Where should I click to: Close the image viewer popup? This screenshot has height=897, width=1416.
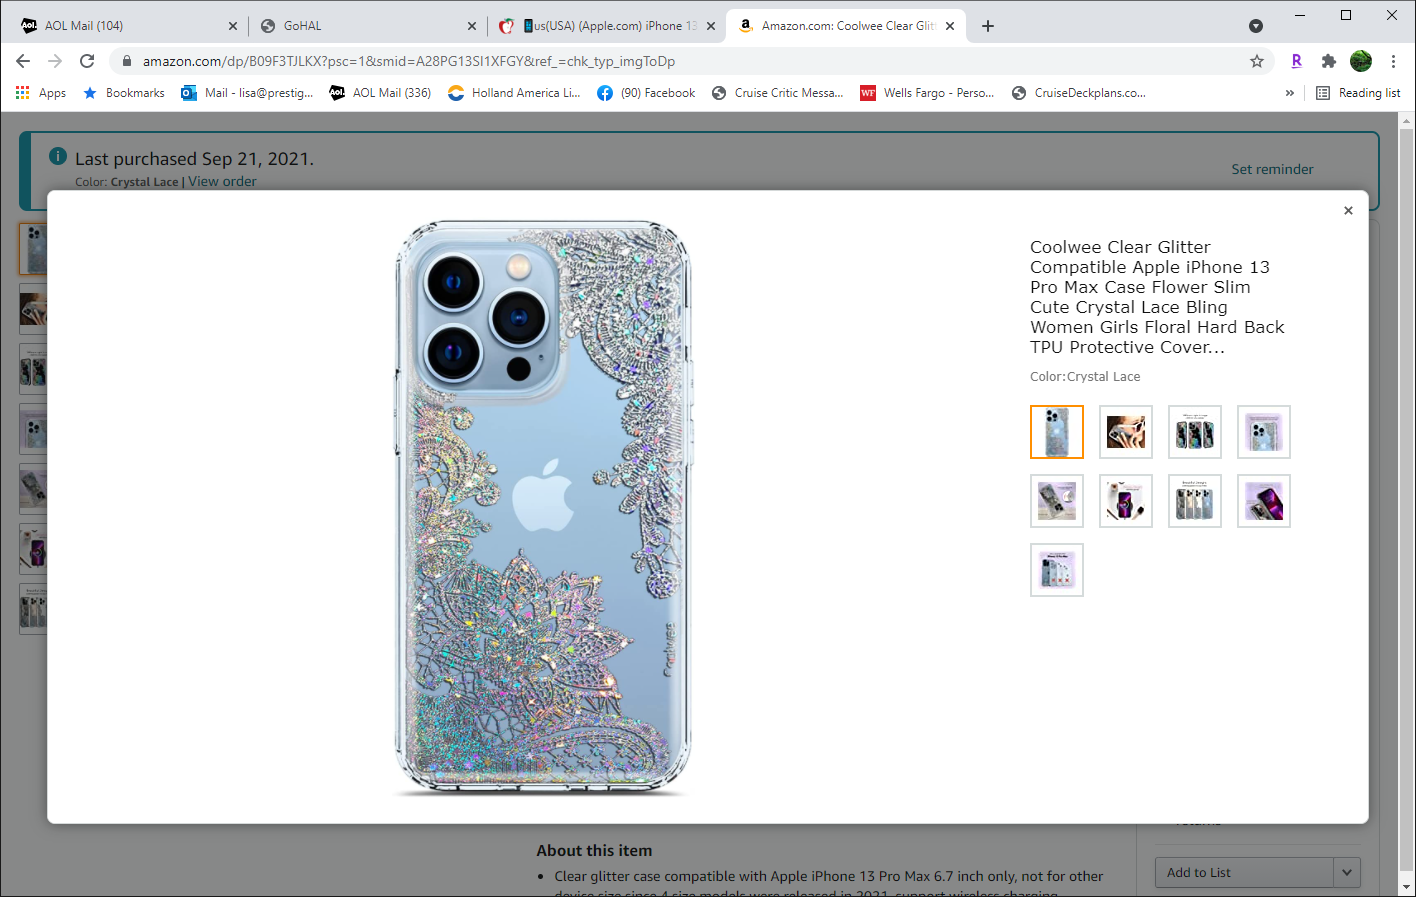click(1348, 210)
